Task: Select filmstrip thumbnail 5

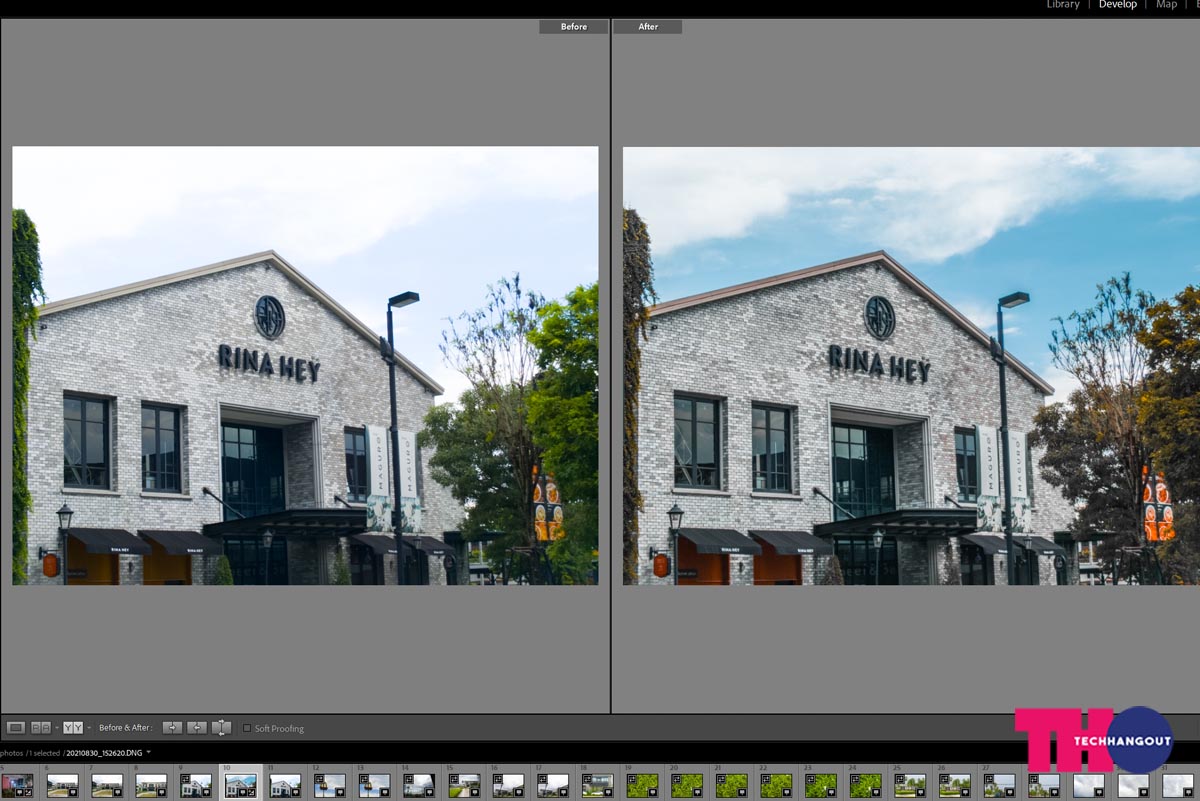Action: [x=17, y=785]
